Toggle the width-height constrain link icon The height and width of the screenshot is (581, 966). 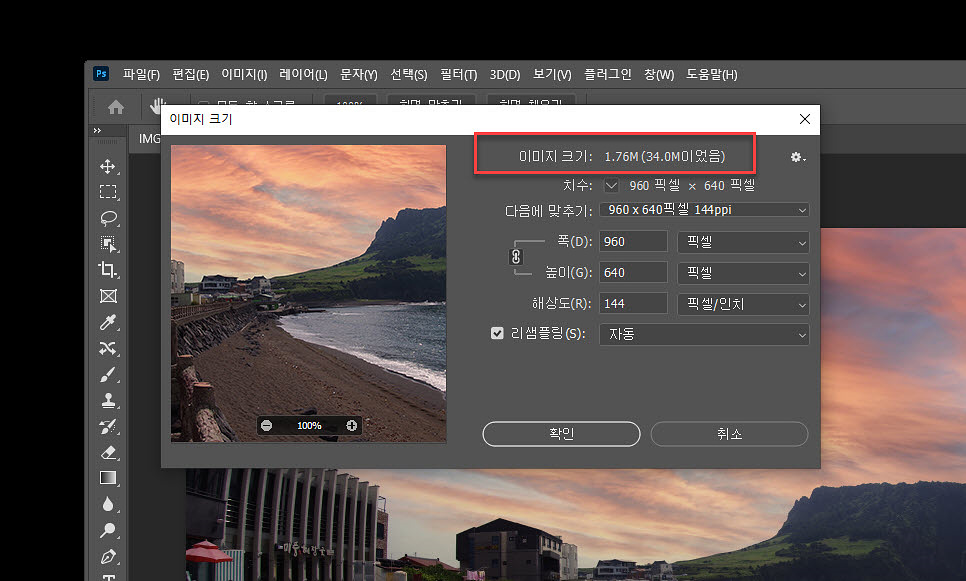click(x=516, y=257)
